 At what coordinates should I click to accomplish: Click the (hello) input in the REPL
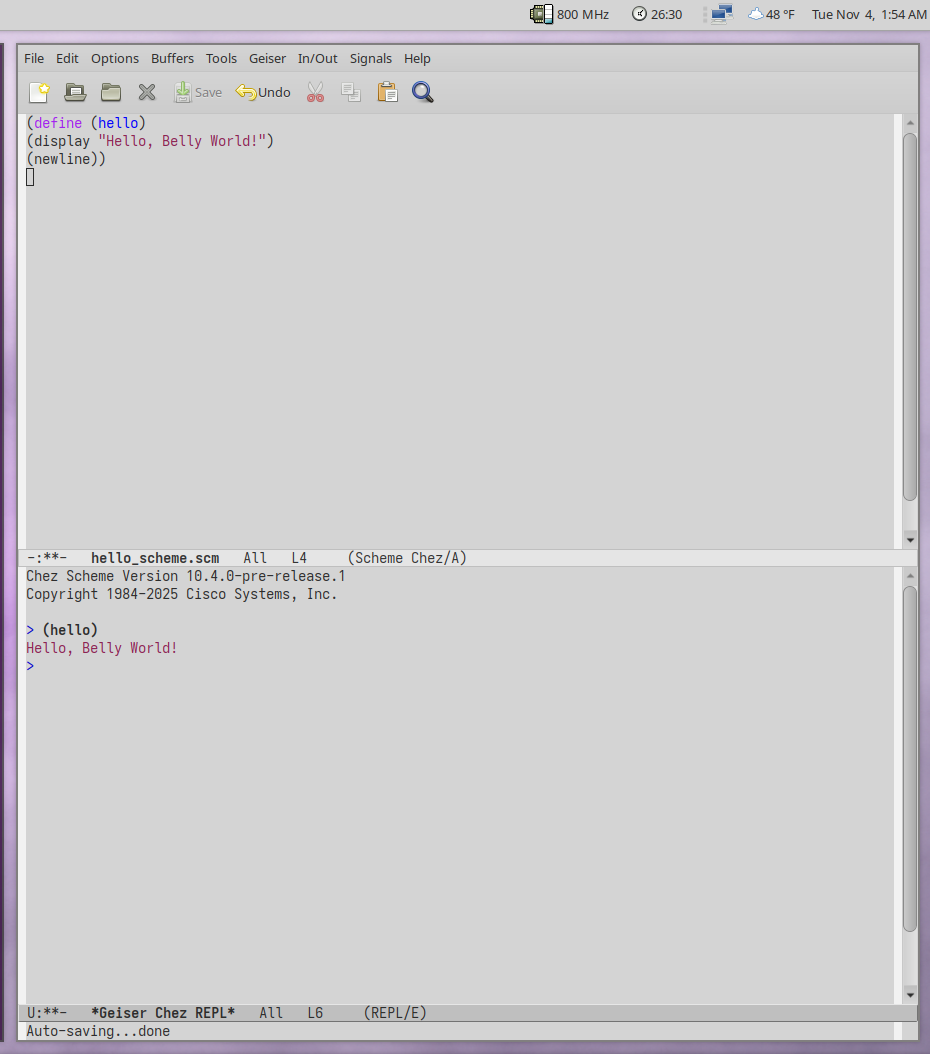[70, 630]
